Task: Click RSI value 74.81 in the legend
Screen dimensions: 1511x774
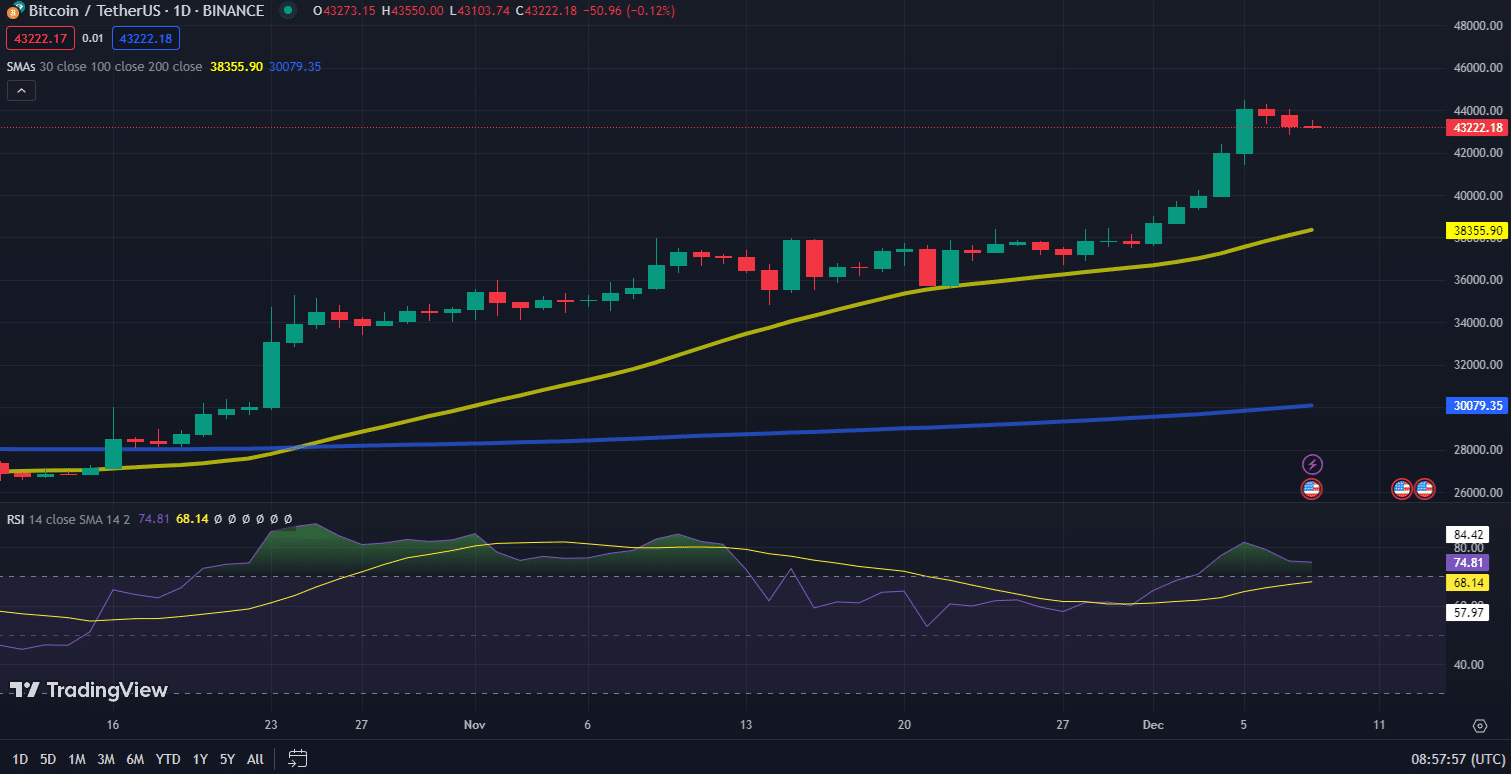Action: point(153,519)
